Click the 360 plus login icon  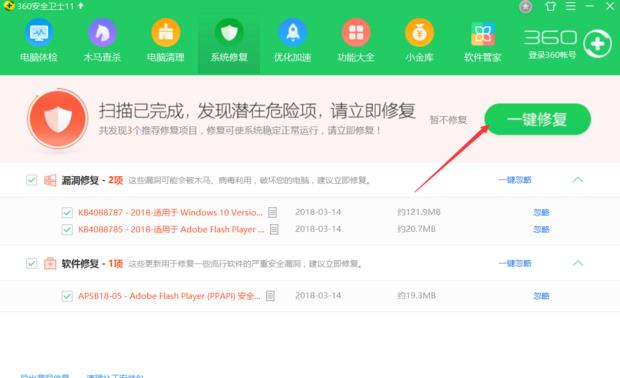point(597,43)
